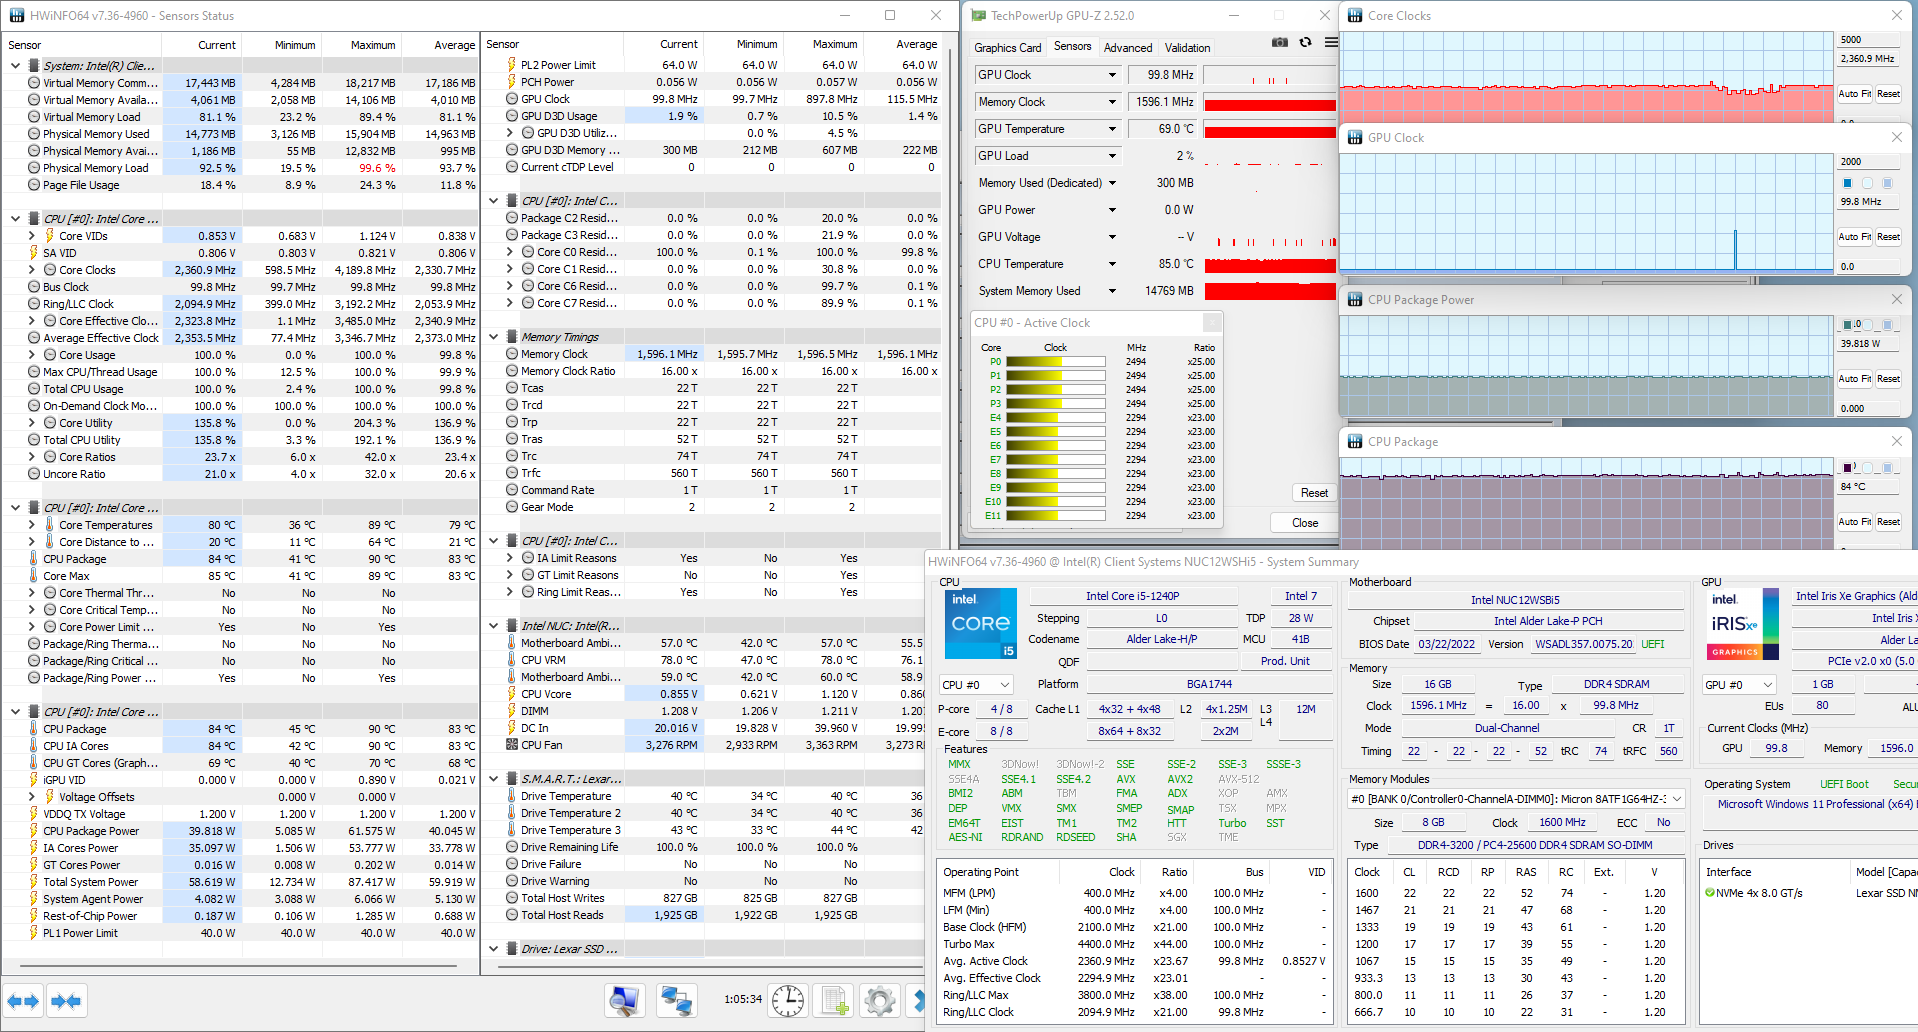
Task: Click the networked computers remote icon
Action: point(677,1001)
